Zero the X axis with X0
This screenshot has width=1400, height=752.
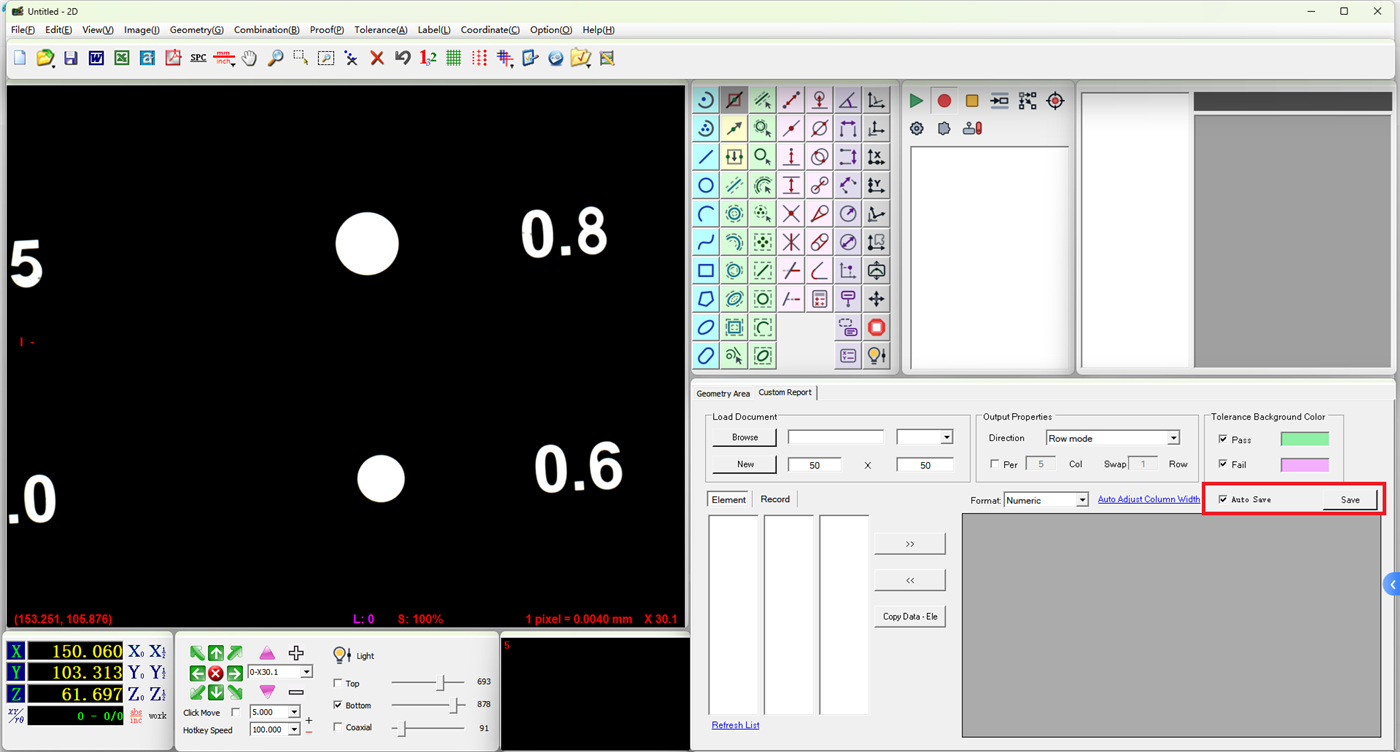[x=135, y=652]
